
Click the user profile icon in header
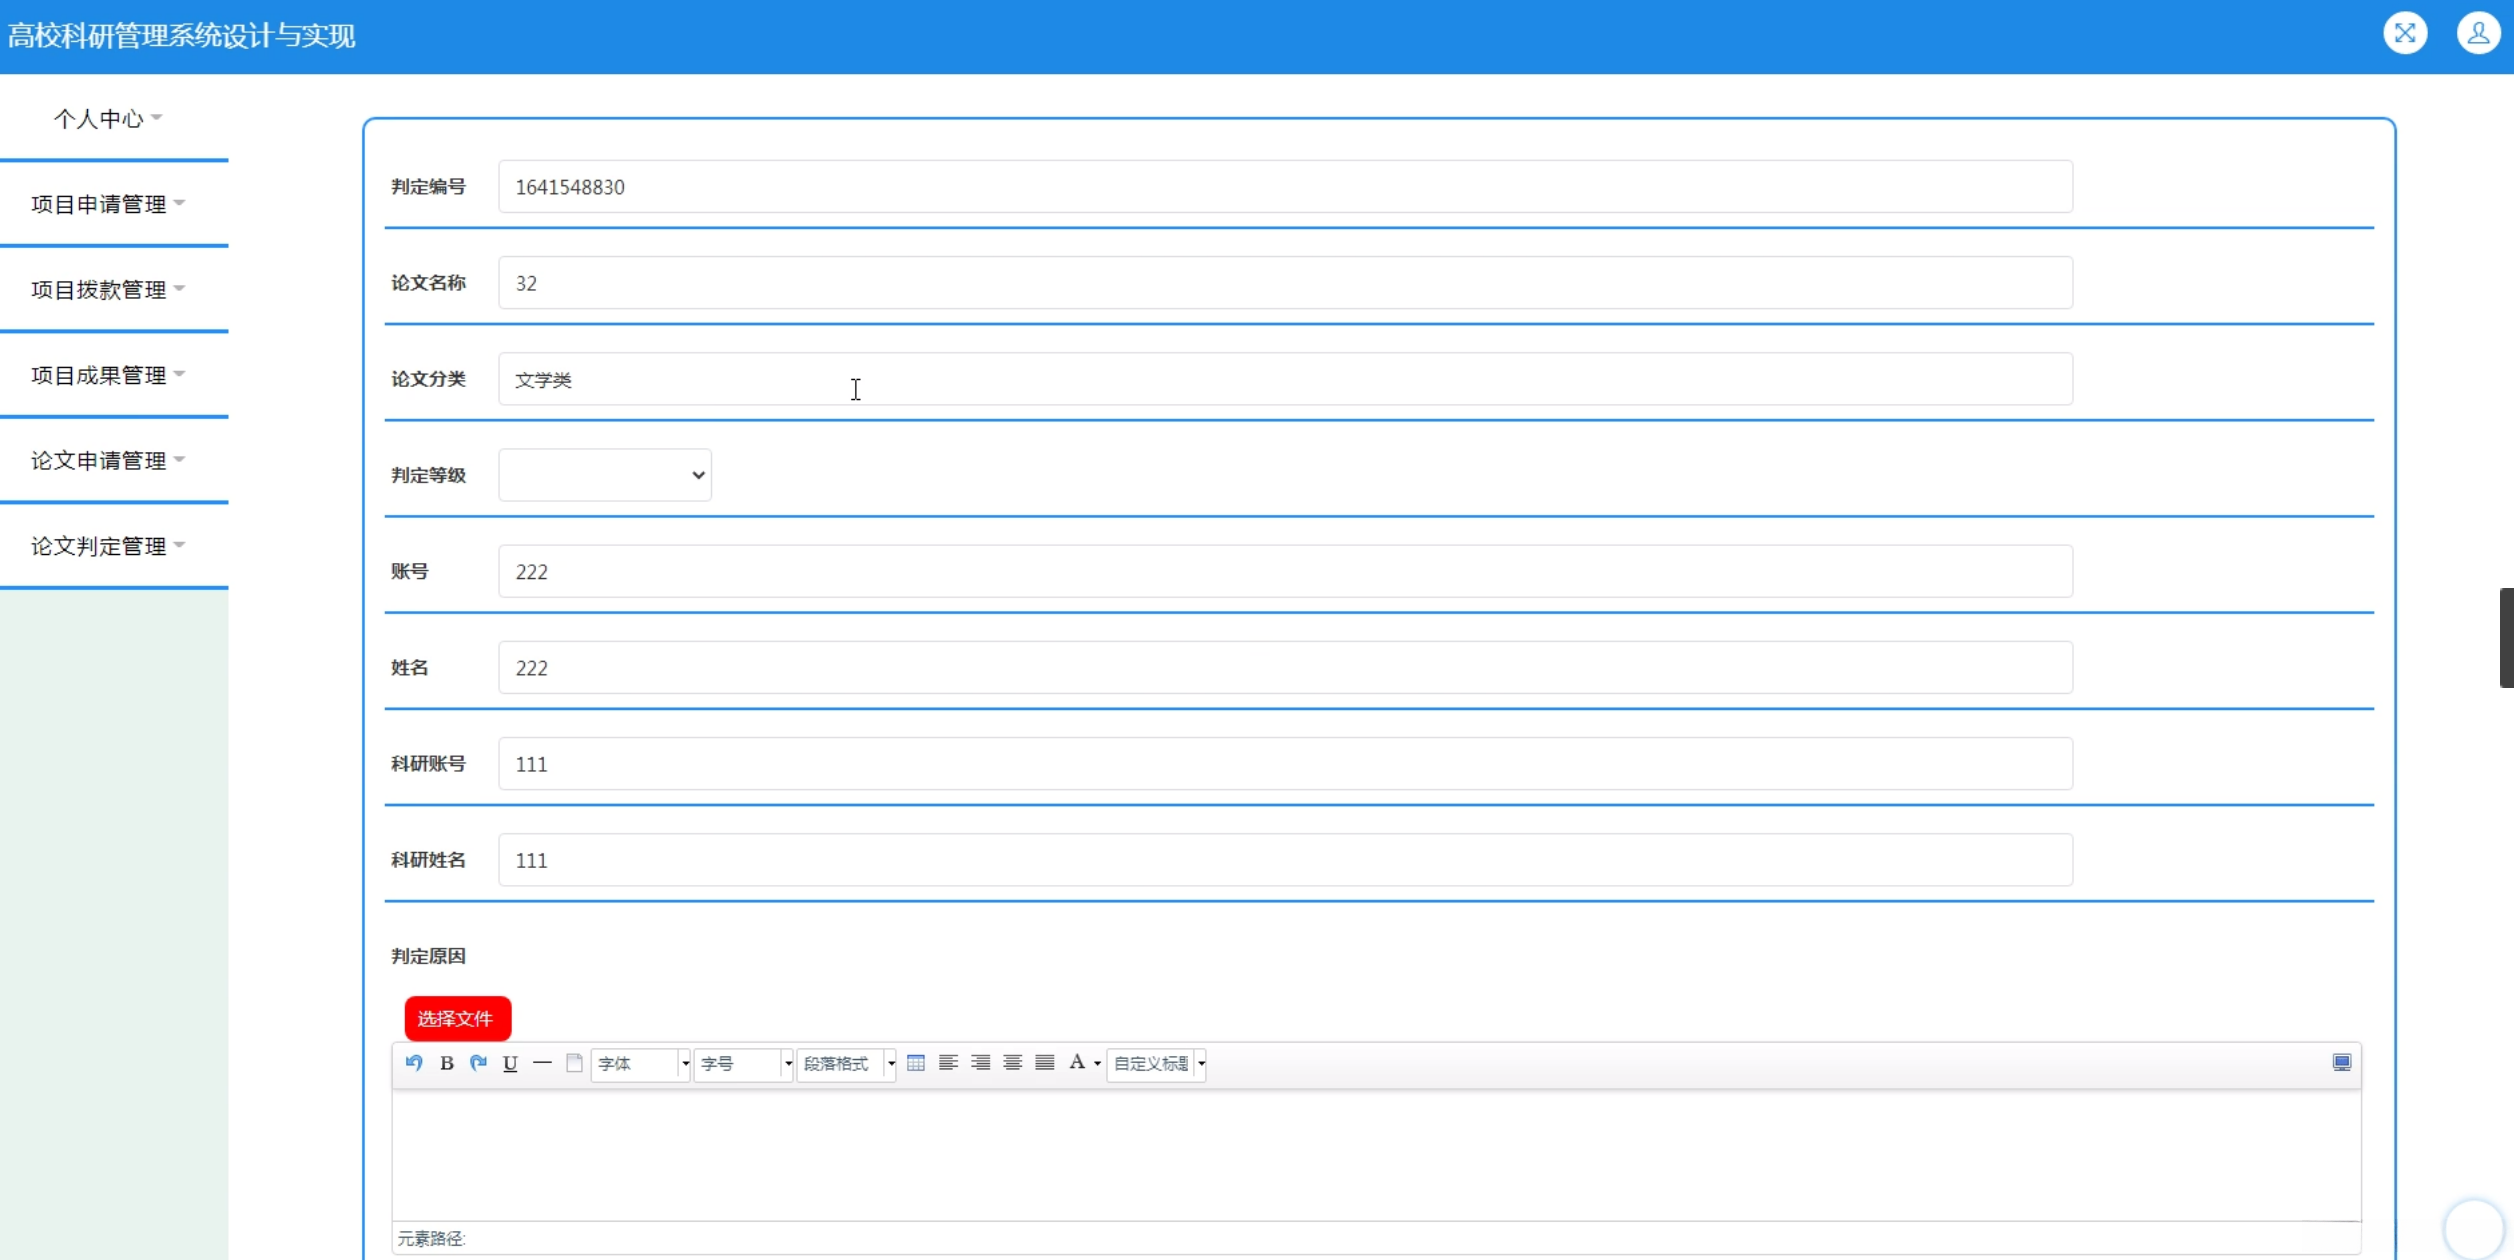pos(2477,34)
